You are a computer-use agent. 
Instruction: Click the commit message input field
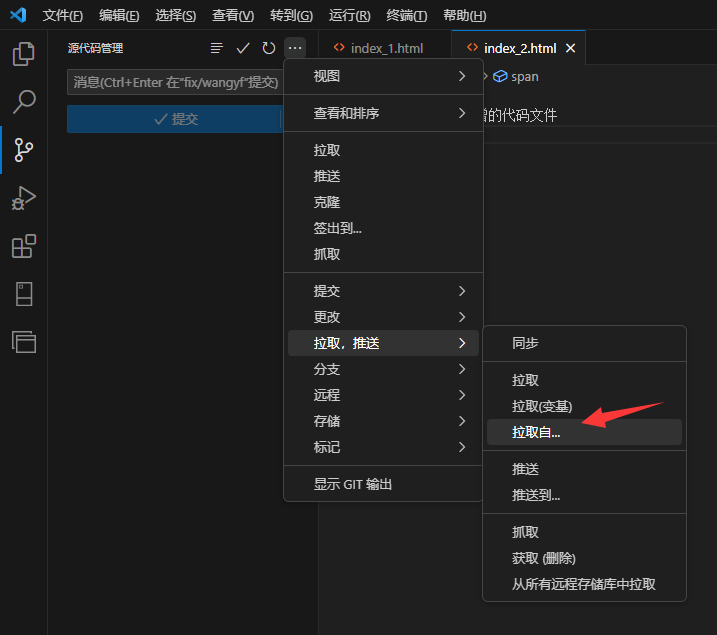tap(175, 82)
